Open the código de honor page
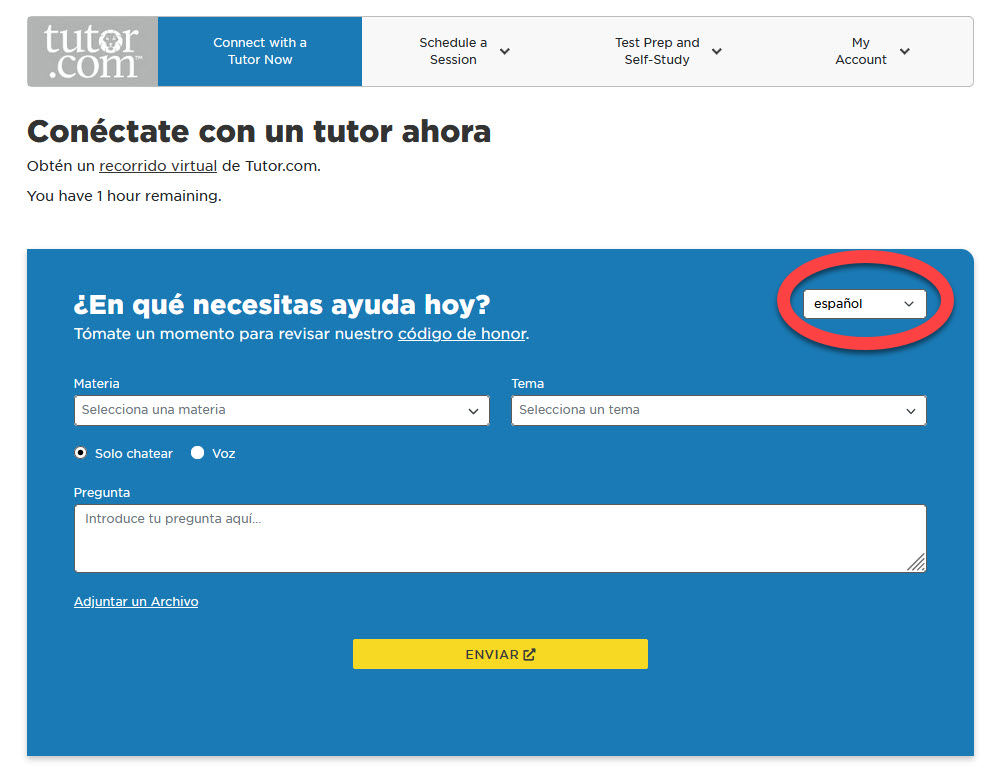 (x=461, y=334)
